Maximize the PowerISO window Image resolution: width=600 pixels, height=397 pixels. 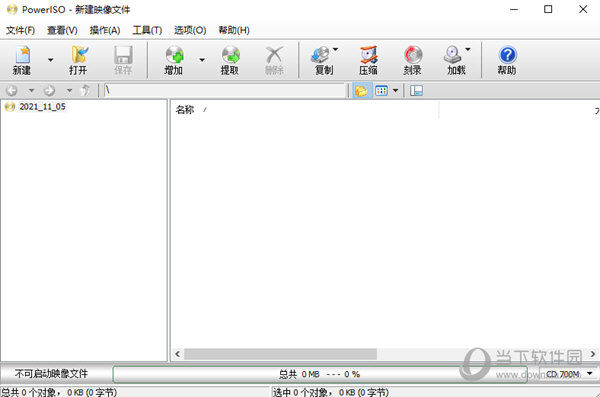(548, 9)
